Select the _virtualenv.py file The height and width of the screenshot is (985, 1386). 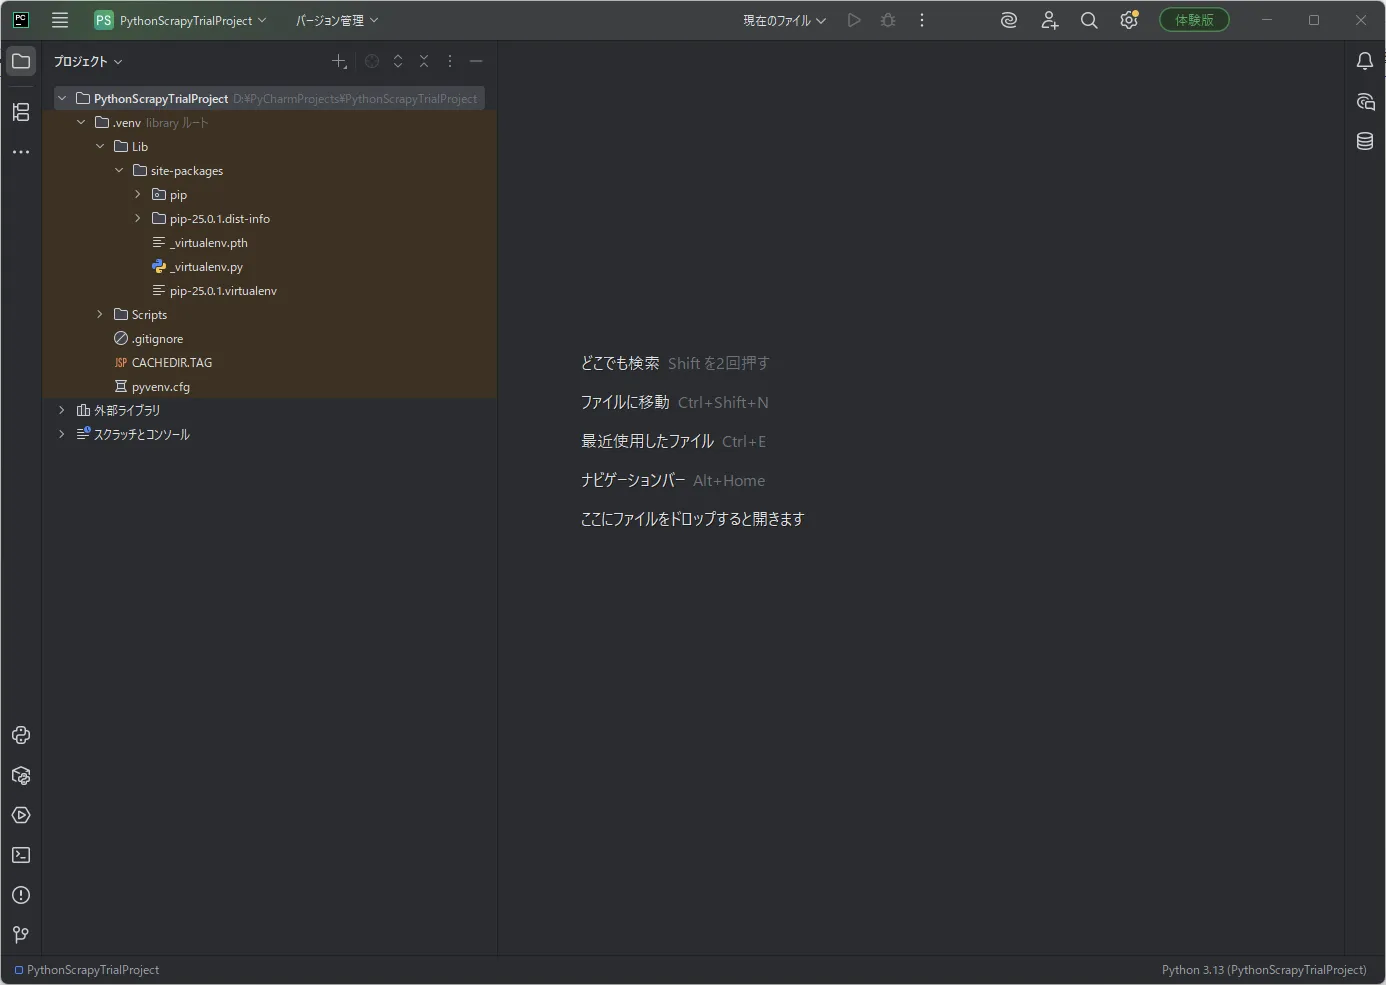206,267
